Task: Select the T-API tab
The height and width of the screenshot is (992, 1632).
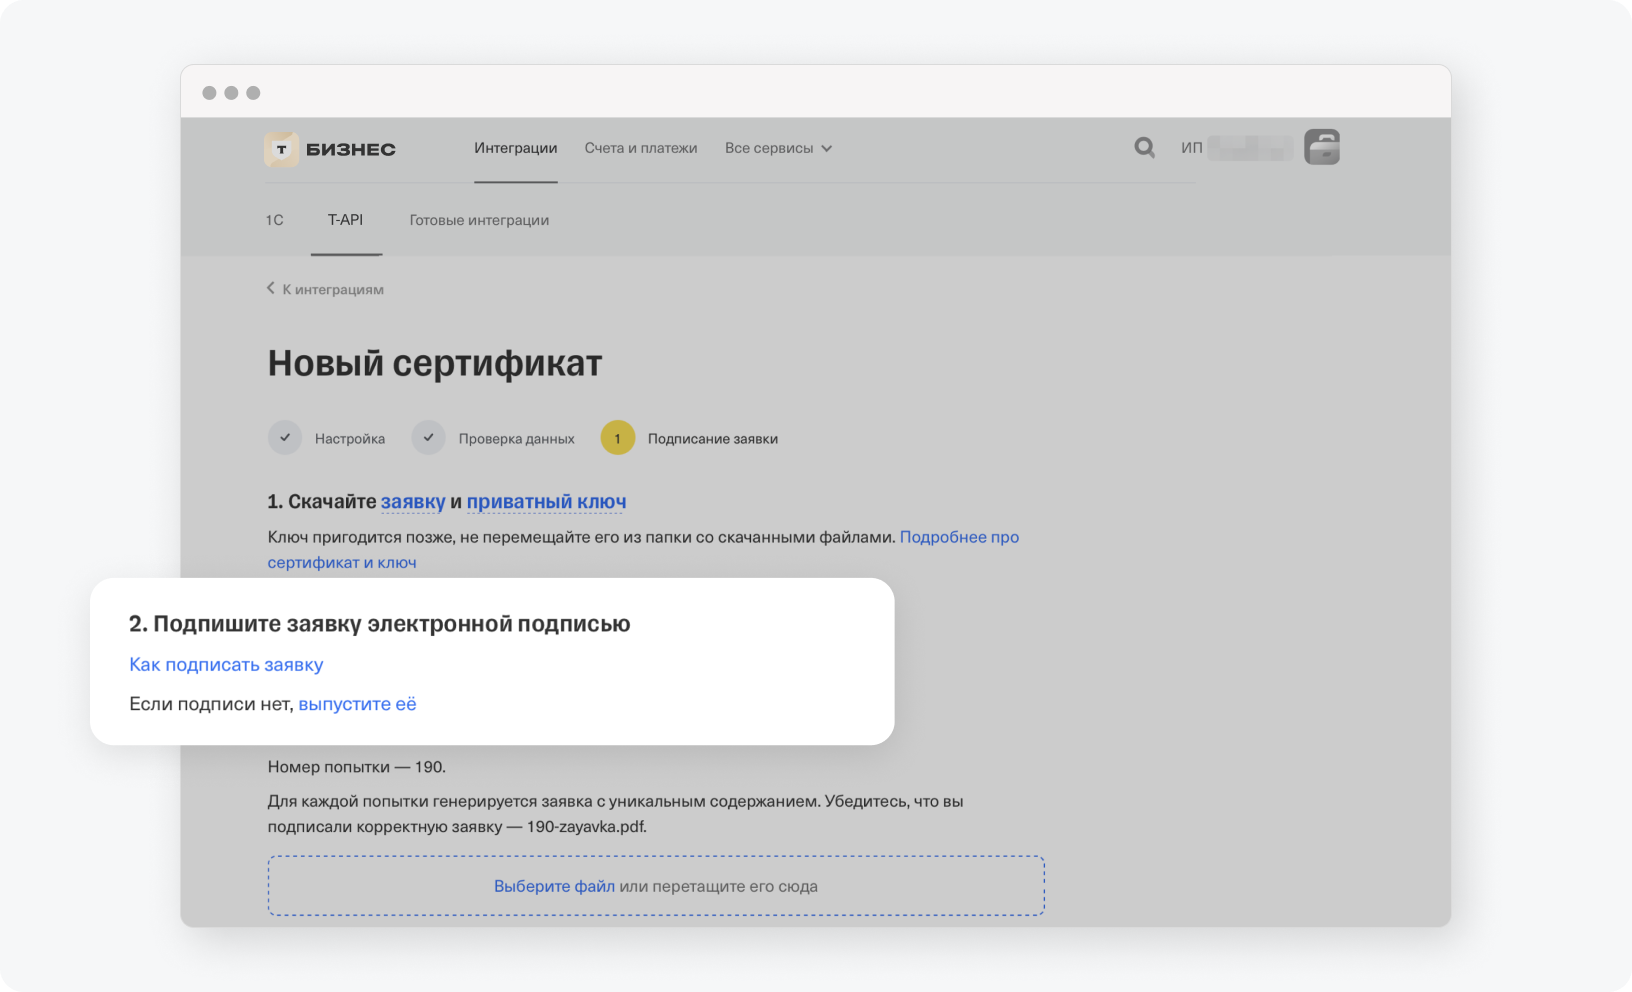Action: [346, 220]
